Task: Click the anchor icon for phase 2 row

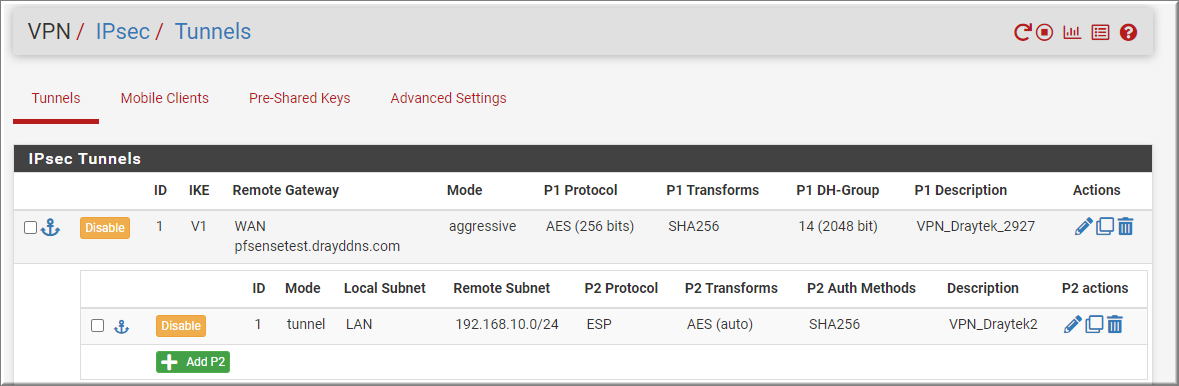Action: tap(121, 326)
